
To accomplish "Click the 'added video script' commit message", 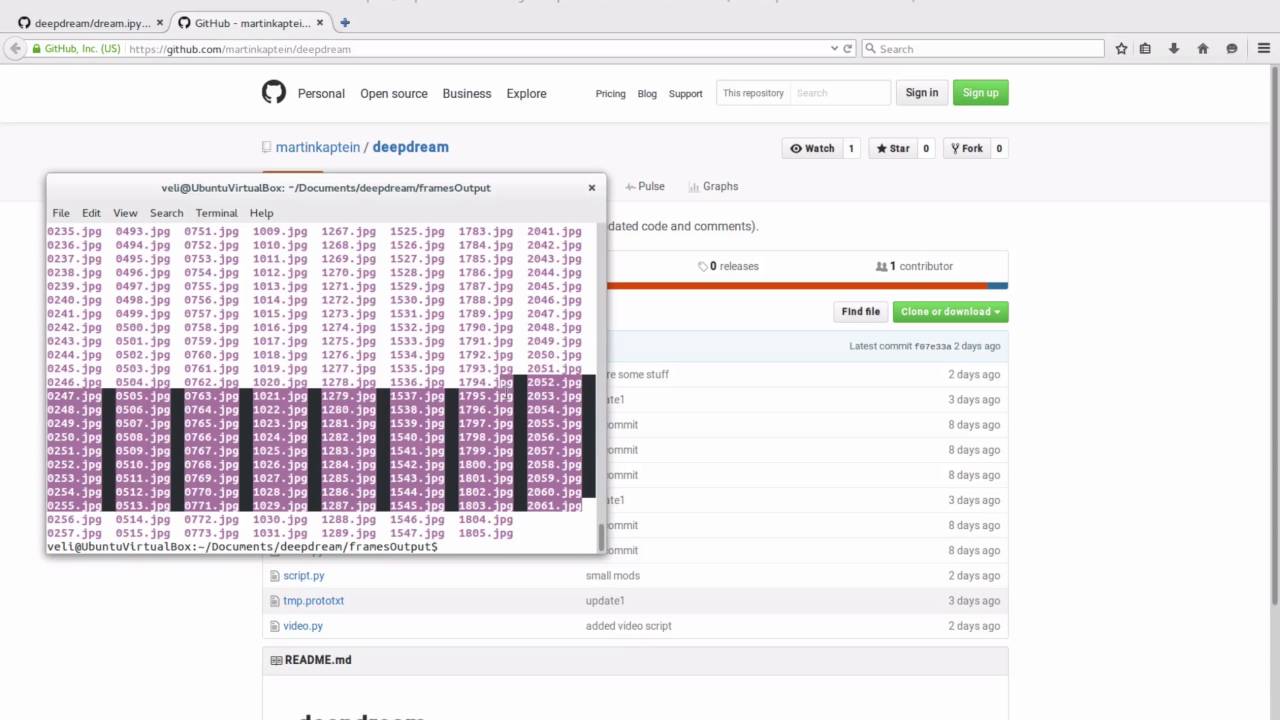I will pos(629,625).
